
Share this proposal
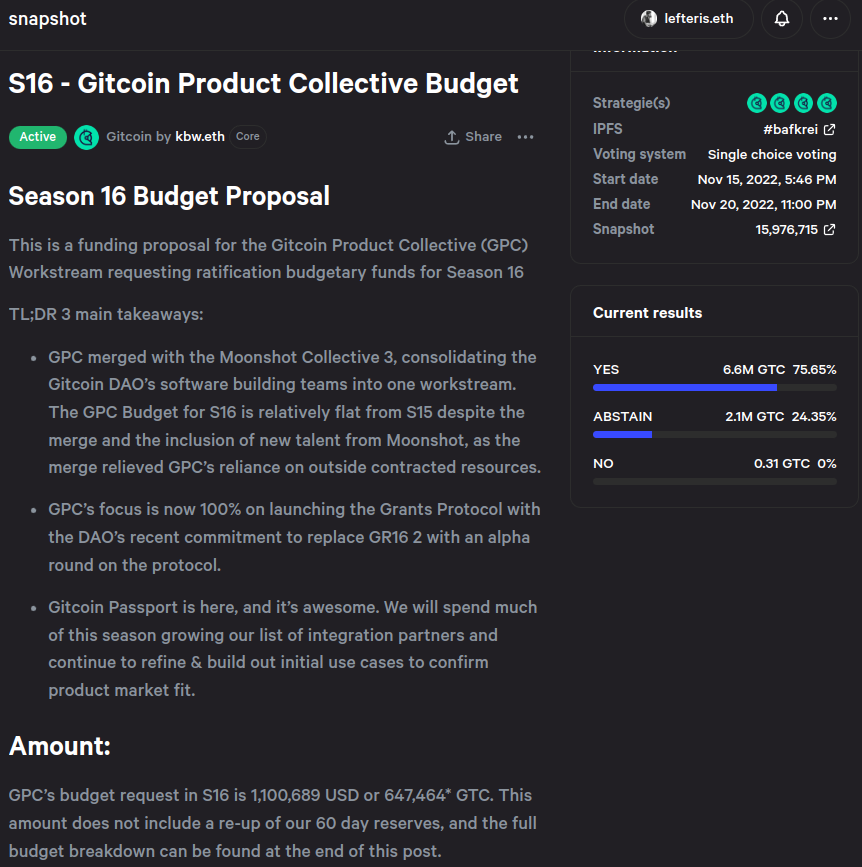tap(473, 137)
